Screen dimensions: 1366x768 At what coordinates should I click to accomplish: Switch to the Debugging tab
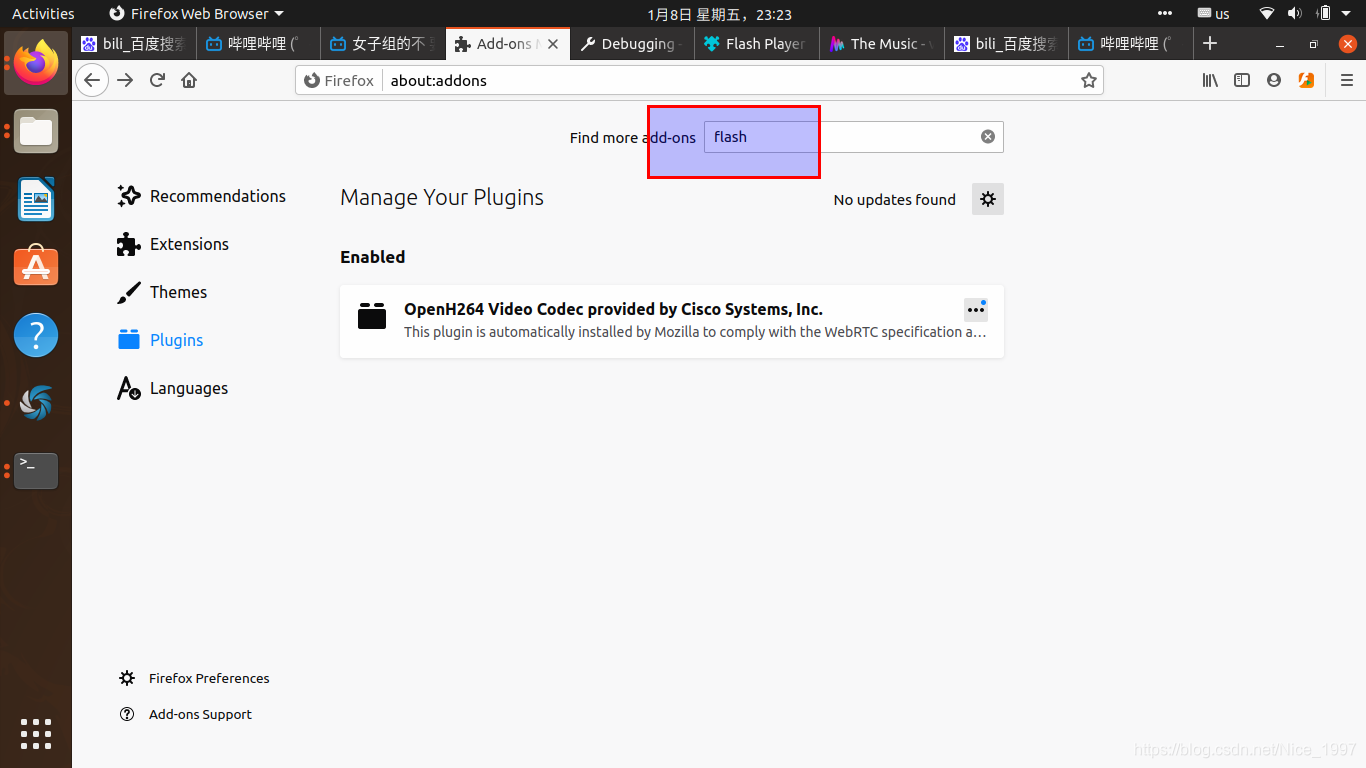click(x=632, y=44)
